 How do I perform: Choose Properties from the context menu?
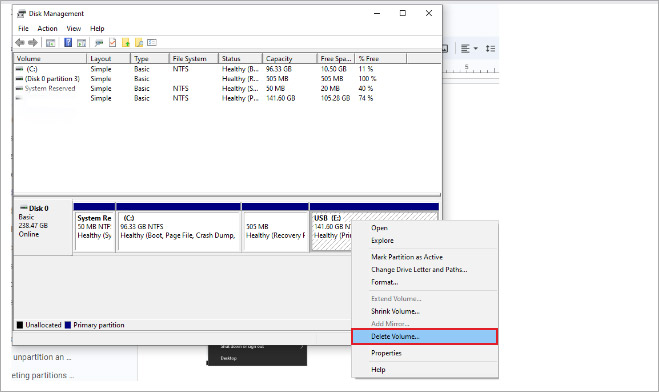(425, 353)
